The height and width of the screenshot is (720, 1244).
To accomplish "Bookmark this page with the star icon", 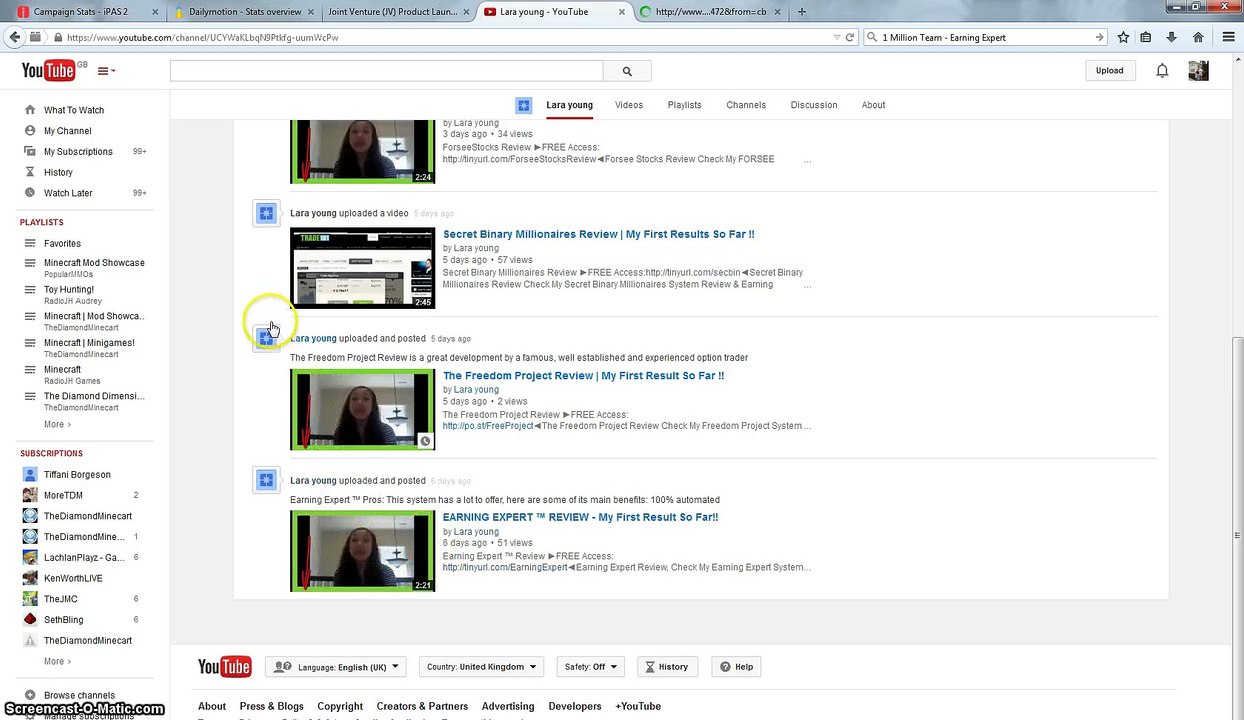I will point(1123,37).
